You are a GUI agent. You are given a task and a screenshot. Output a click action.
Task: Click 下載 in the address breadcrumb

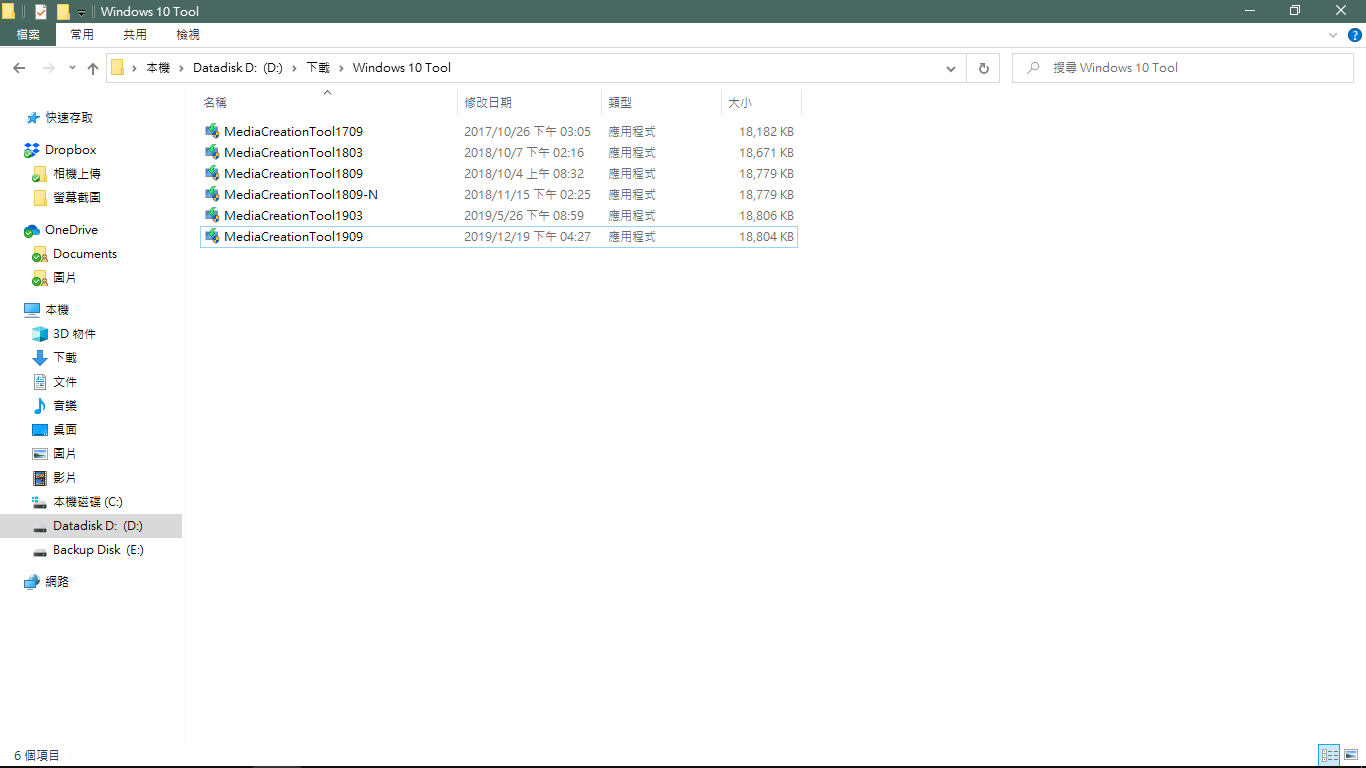point(318,68)
